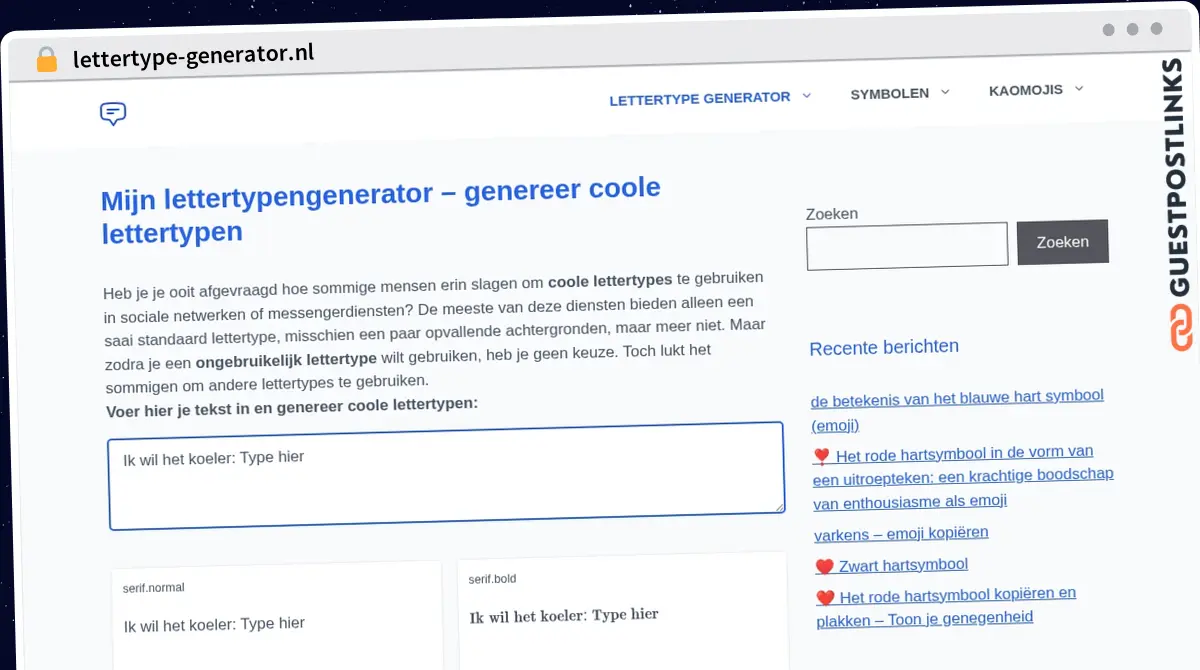Image resolution: width=1200 pixels, height=670 pixels.
Task: Select the serif.normal generated text
Action: (x=213, y=623)
